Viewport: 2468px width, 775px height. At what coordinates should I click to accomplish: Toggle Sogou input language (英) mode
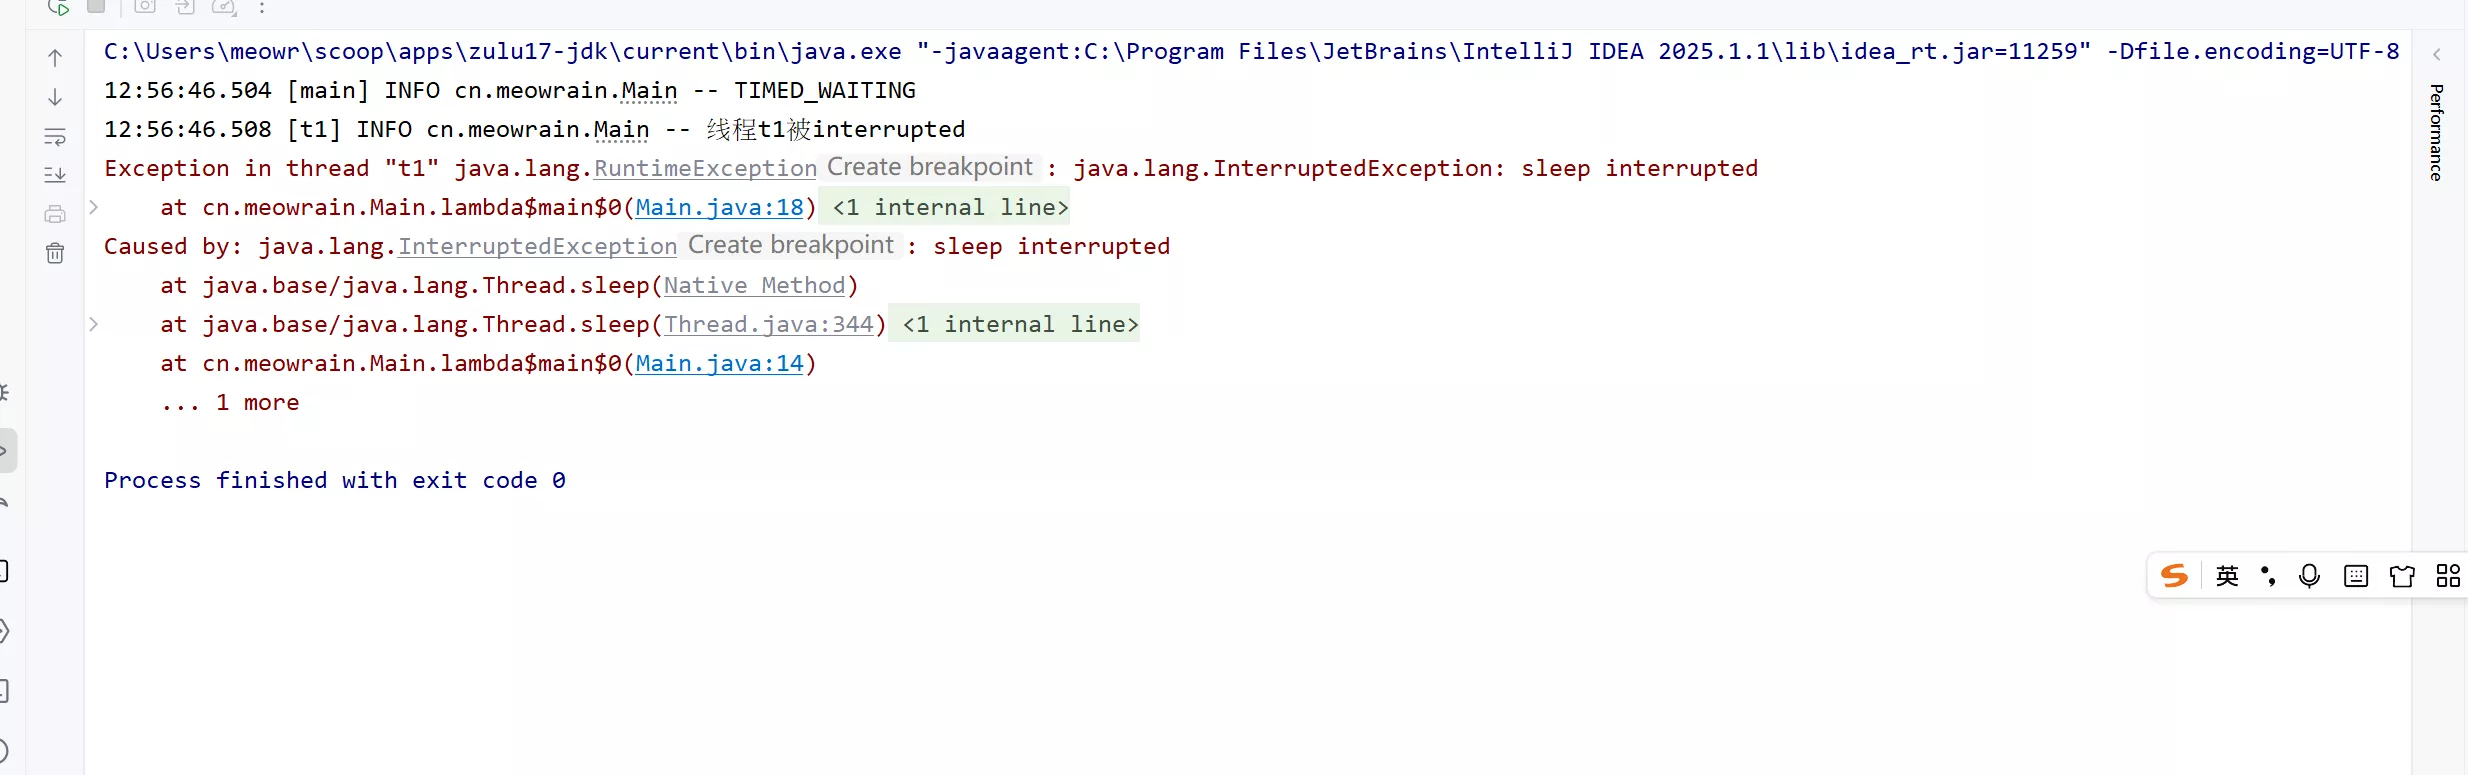(x=2227, y=576)
